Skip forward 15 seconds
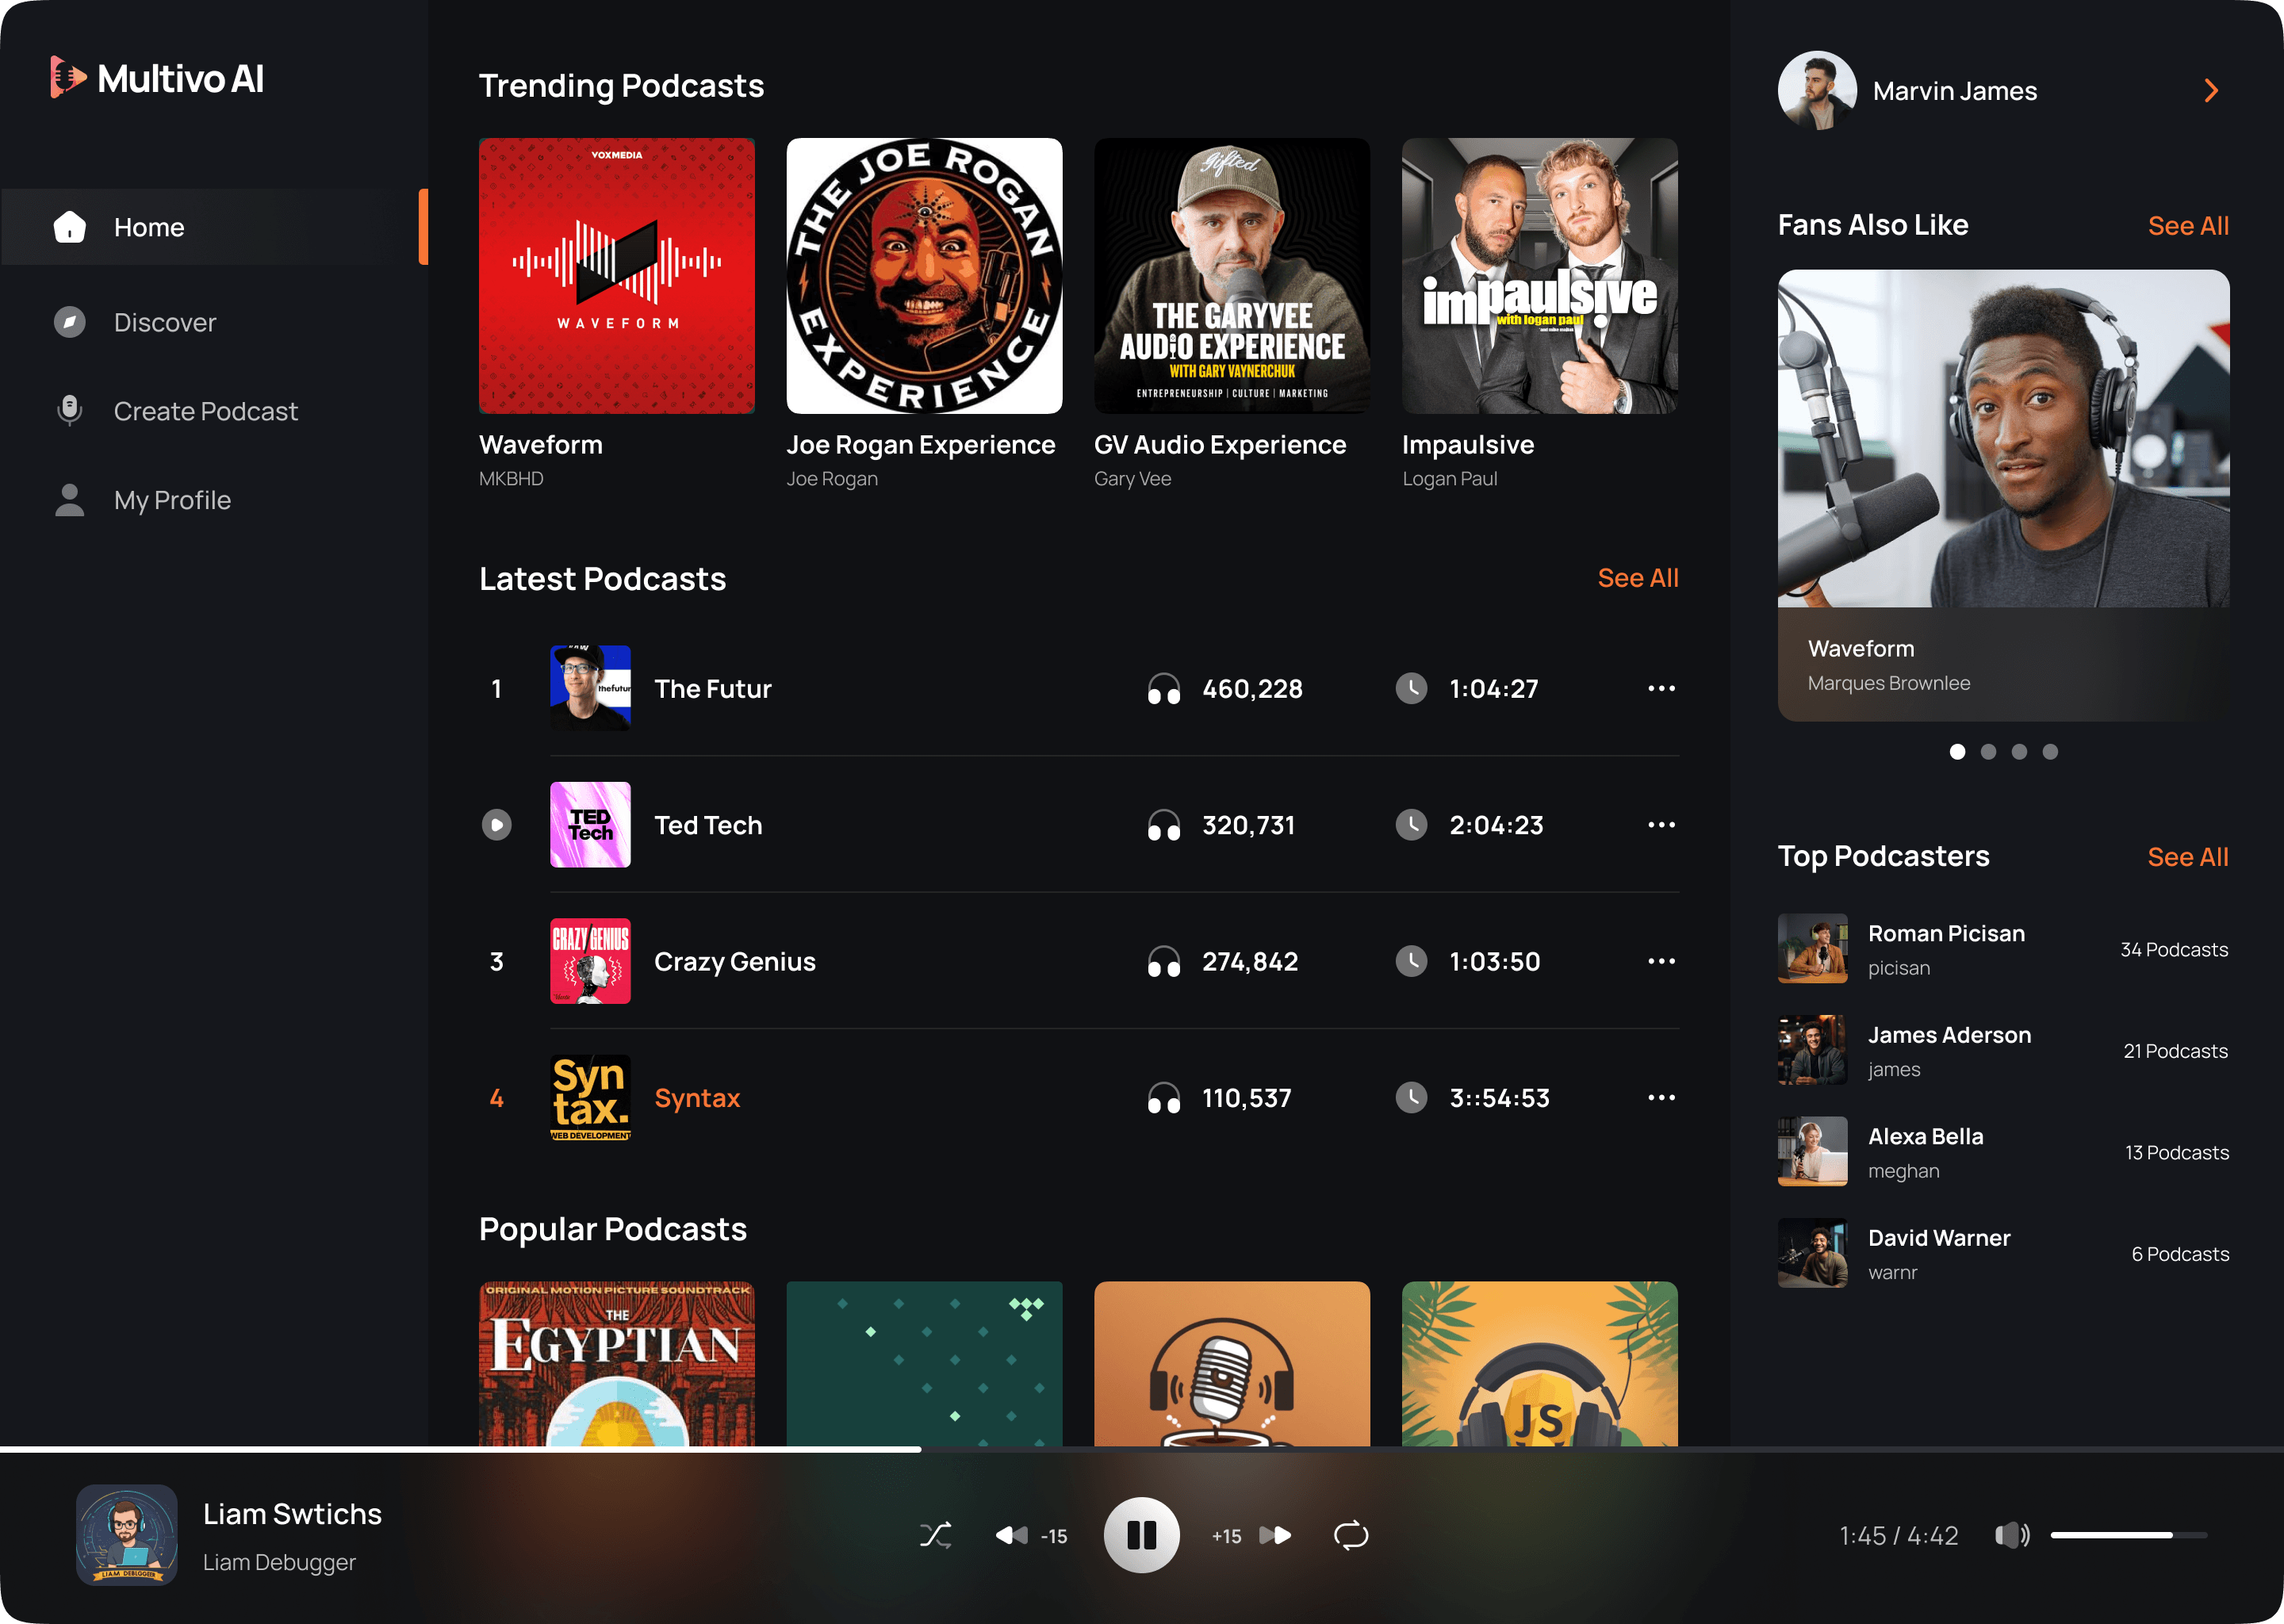This screenshot has height=1624, width=2284. pyautogui.click(x=1251, y=1535)
